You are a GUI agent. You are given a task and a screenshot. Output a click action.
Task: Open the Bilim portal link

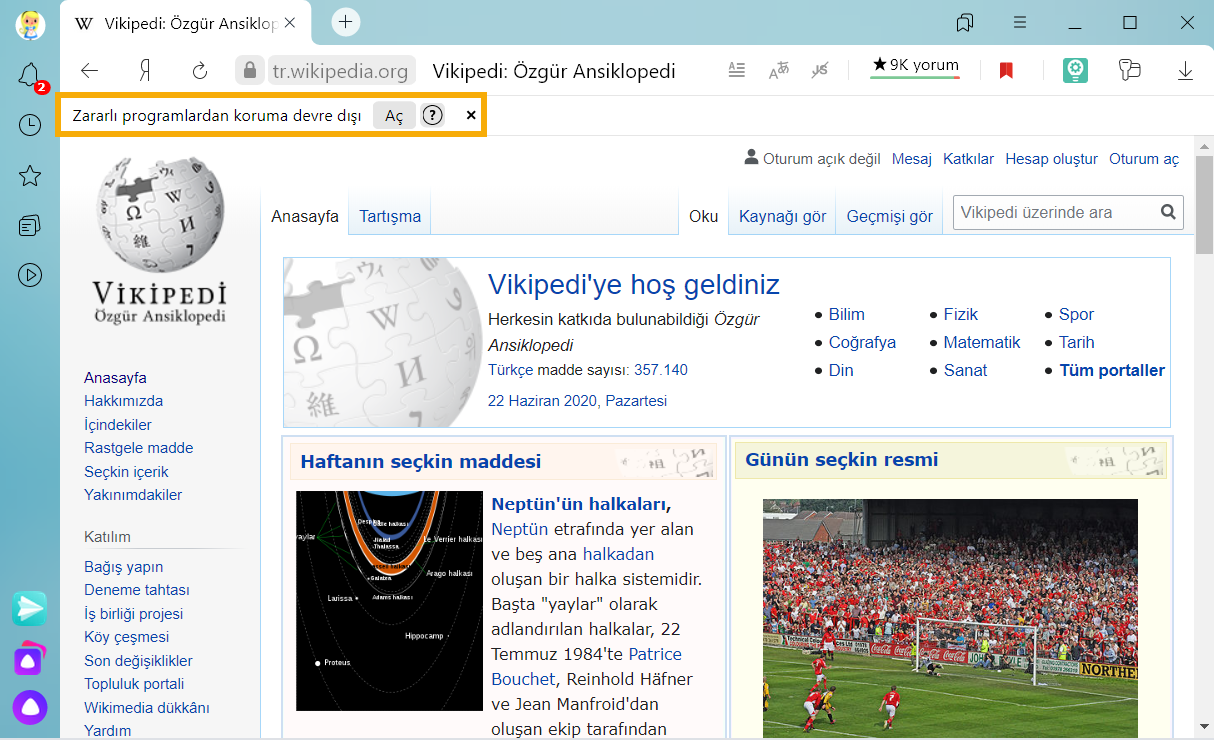point(846,314)
